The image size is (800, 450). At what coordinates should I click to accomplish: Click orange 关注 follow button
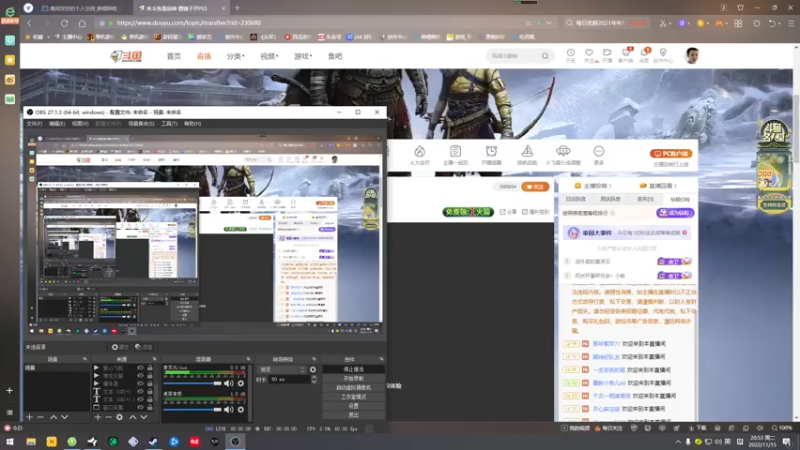pos(535,187)
